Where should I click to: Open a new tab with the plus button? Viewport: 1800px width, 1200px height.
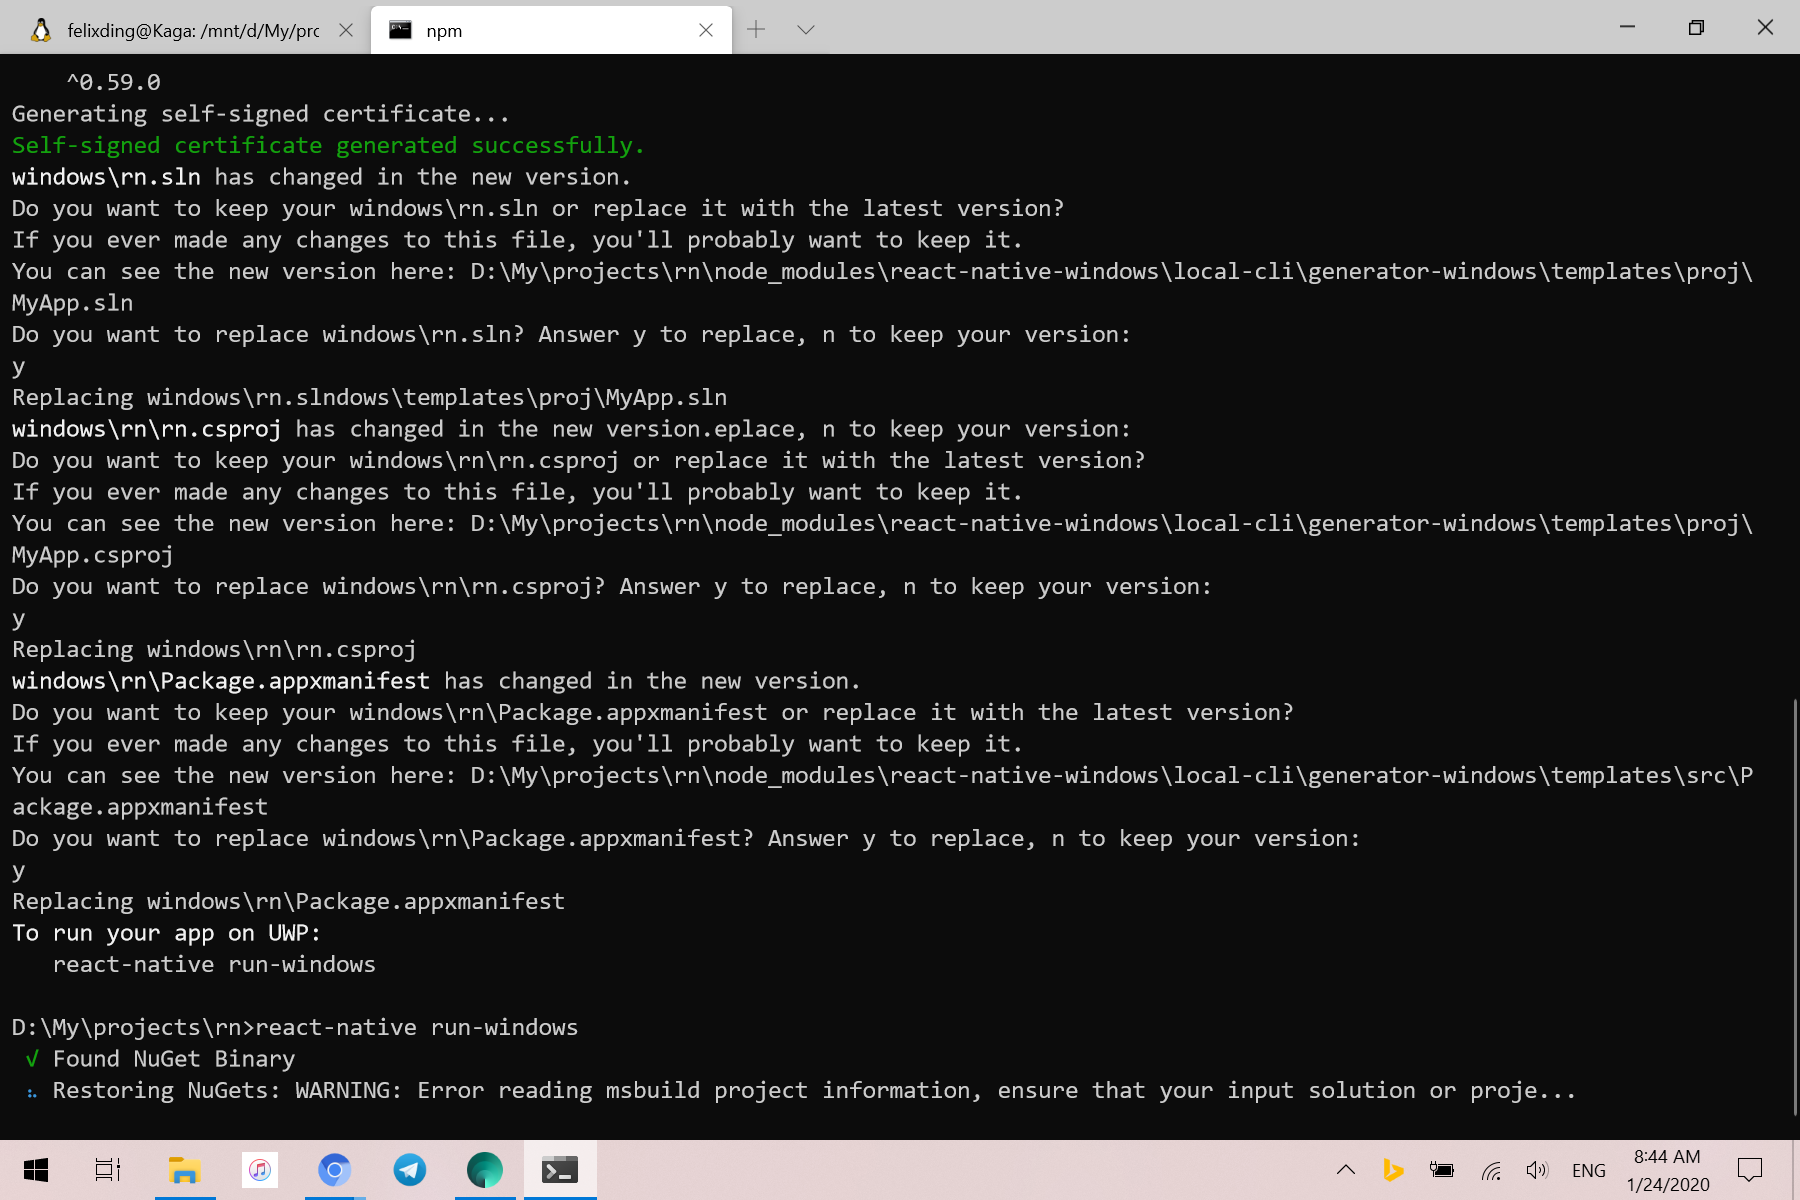point(756,29)
